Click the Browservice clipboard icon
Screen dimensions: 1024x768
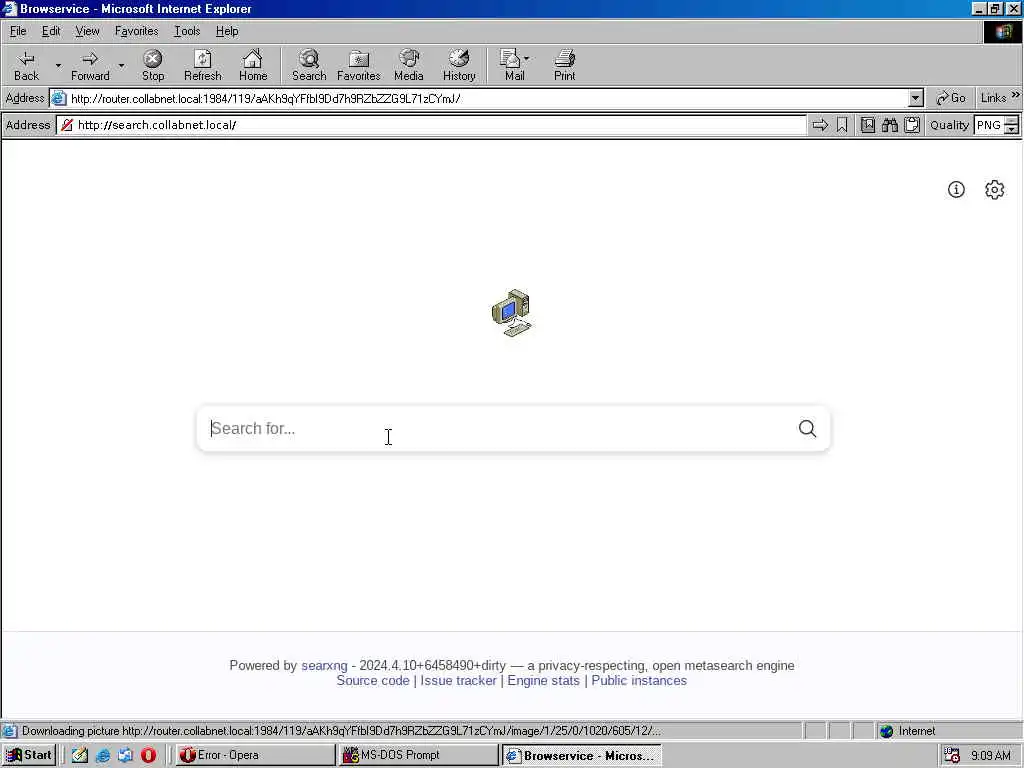pos(912,125)
